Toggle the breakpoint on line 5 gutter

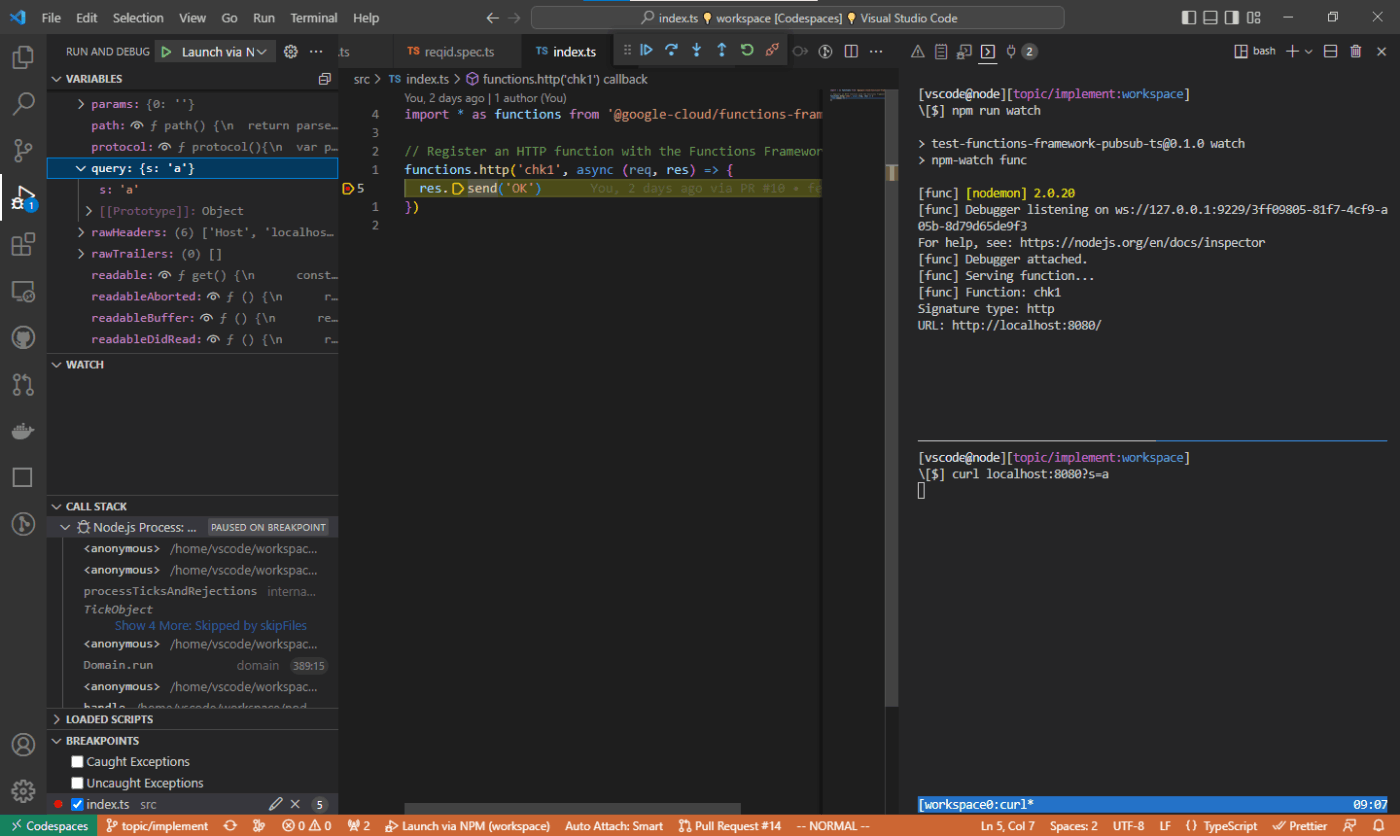(x=348, y=188)
